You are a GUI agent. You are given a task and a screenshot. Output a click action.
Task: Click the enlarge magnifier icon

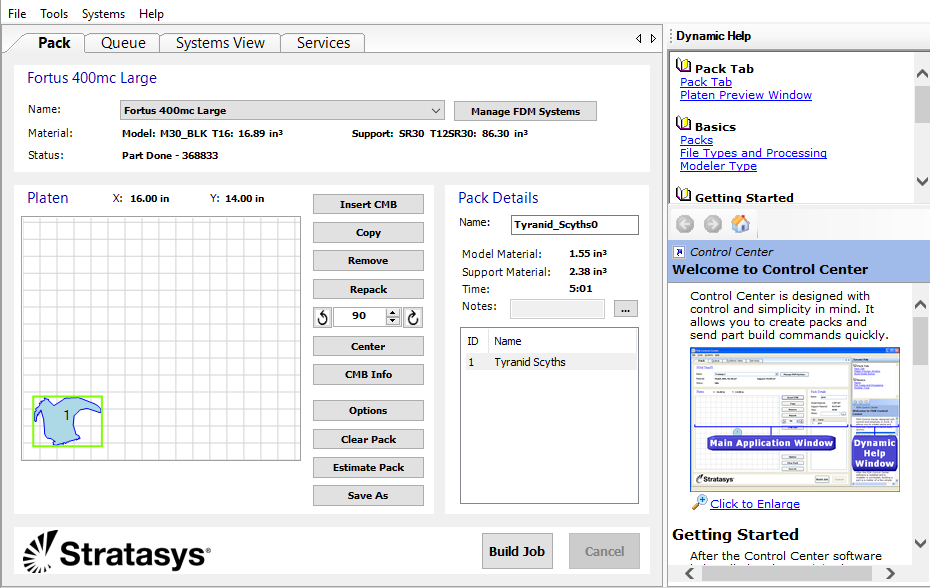point(699,502)
